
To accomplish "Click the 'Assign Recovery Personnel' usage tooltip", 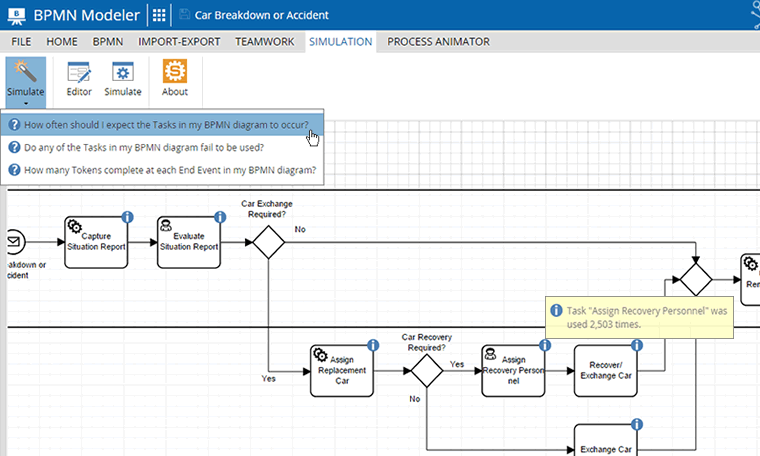I will 639,317.
